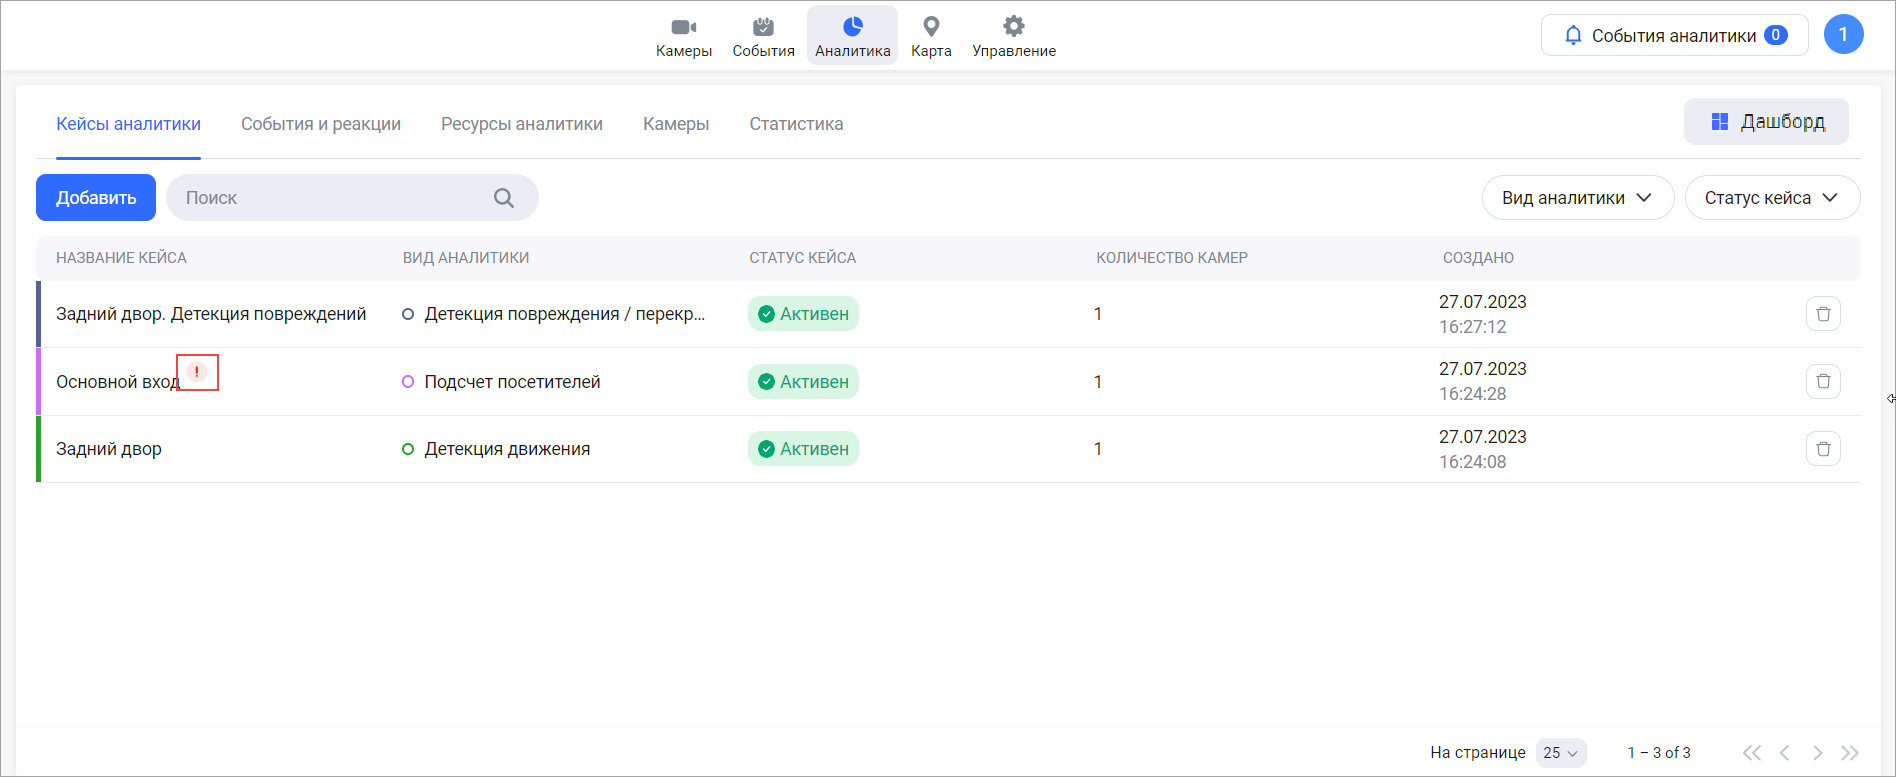This screenshot has width=1896, height=777.
Task: Open the Cameras section in top navigation
Action: [683, 36]
